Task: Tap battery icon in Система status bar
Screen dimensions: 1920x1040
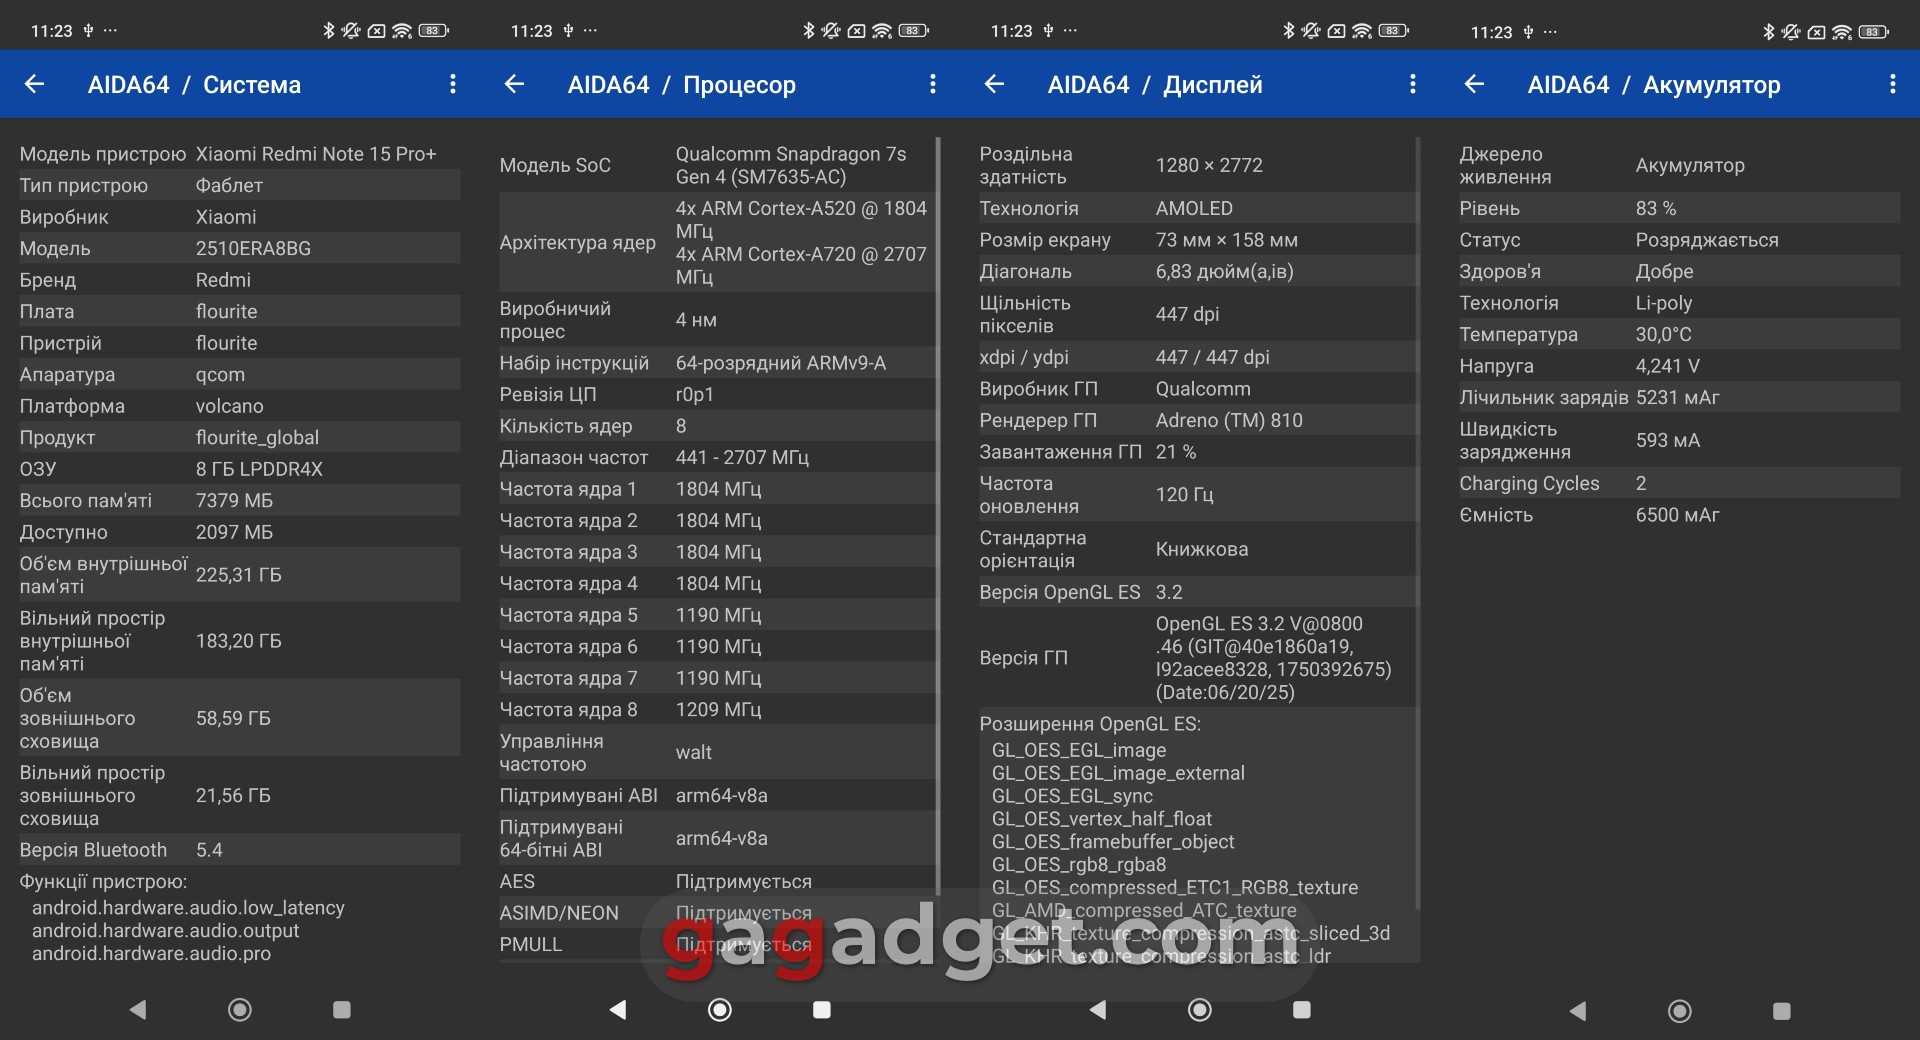Action: pyautogui.click(x=432, y=31)
